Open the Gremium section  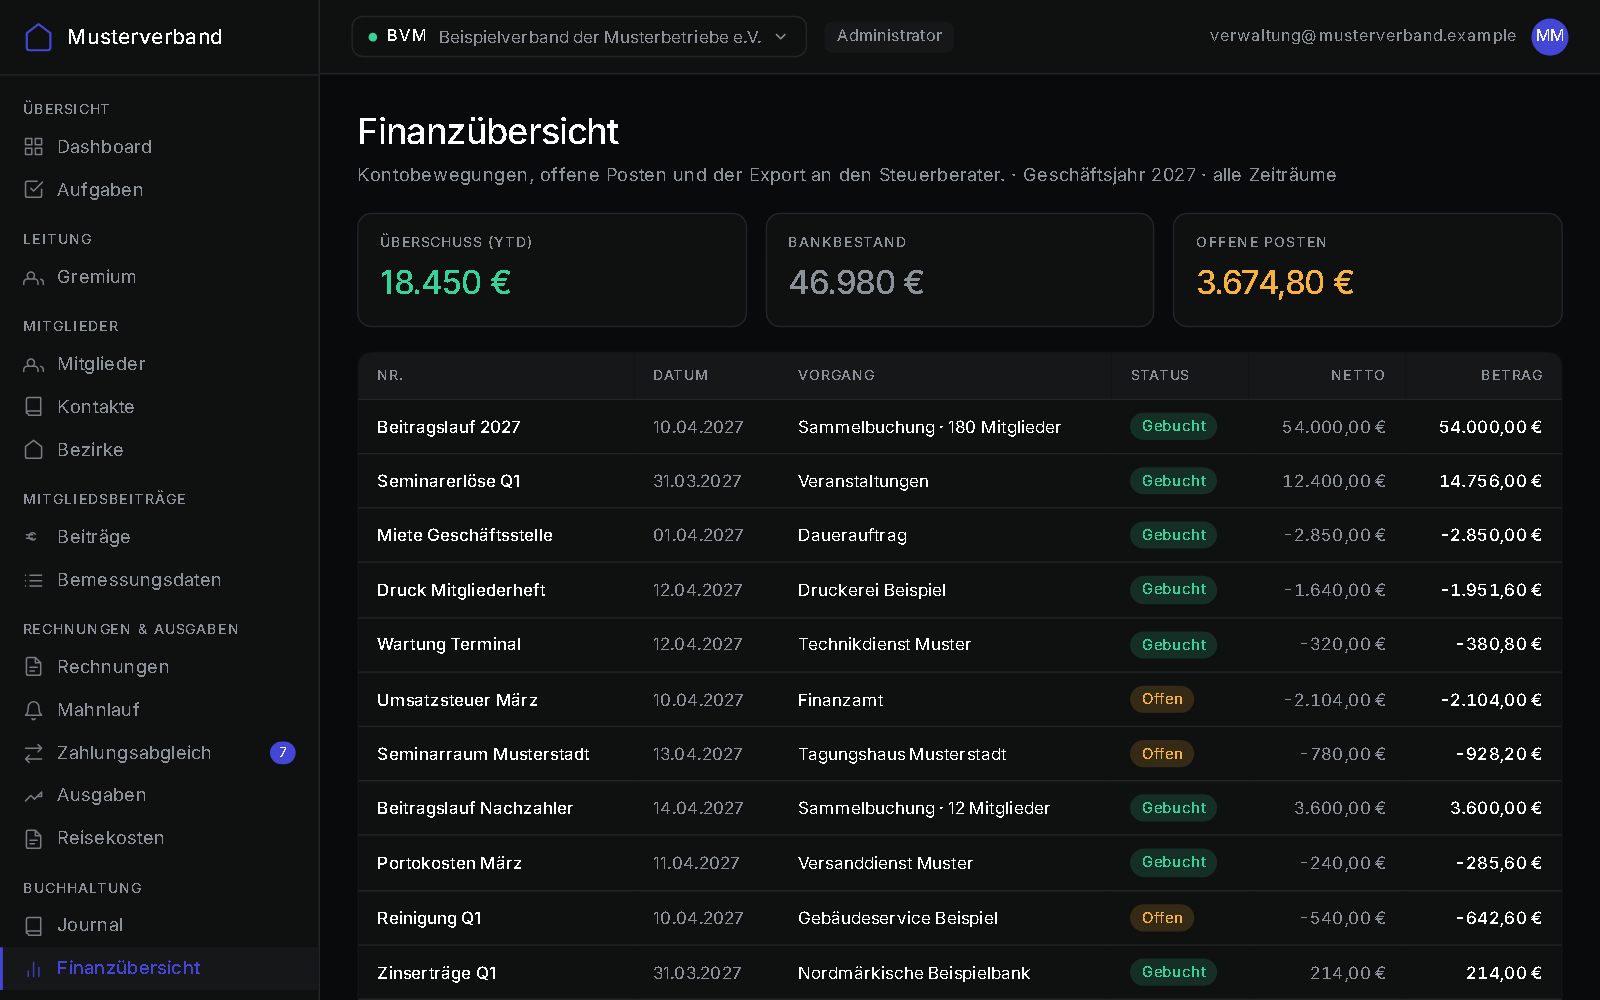(x=160, y=277)
